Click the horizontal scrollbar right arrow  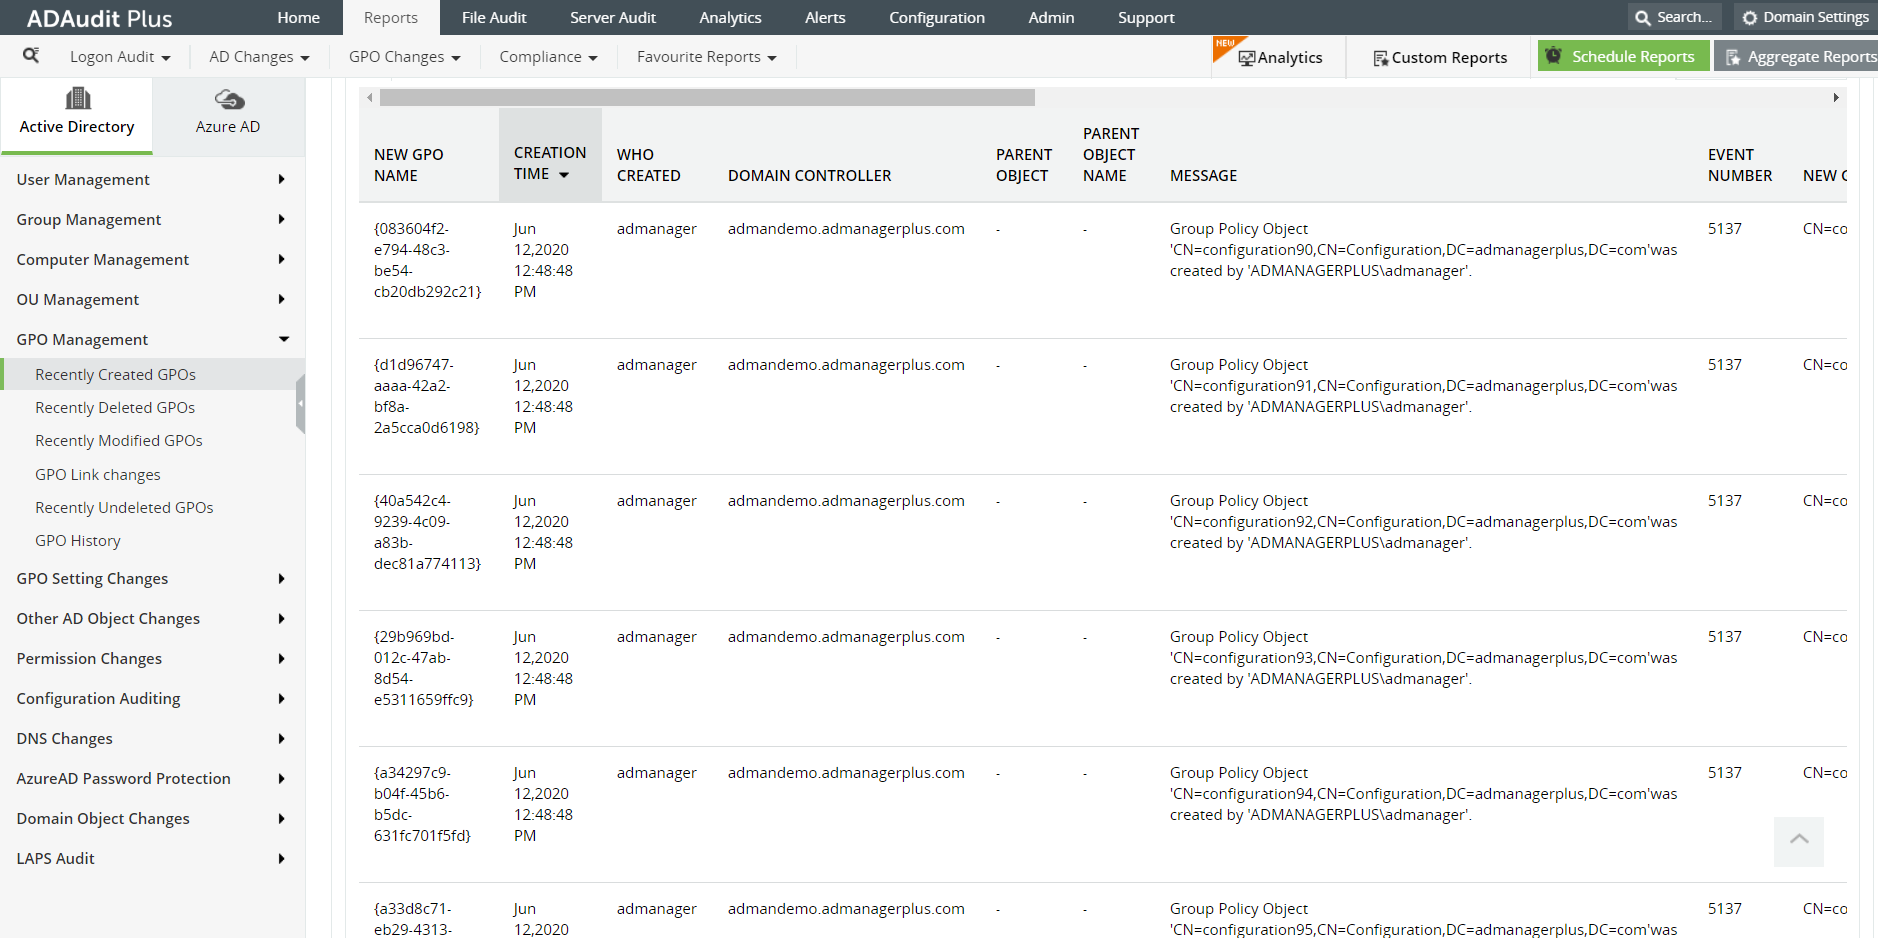[x=1836, y=97]
